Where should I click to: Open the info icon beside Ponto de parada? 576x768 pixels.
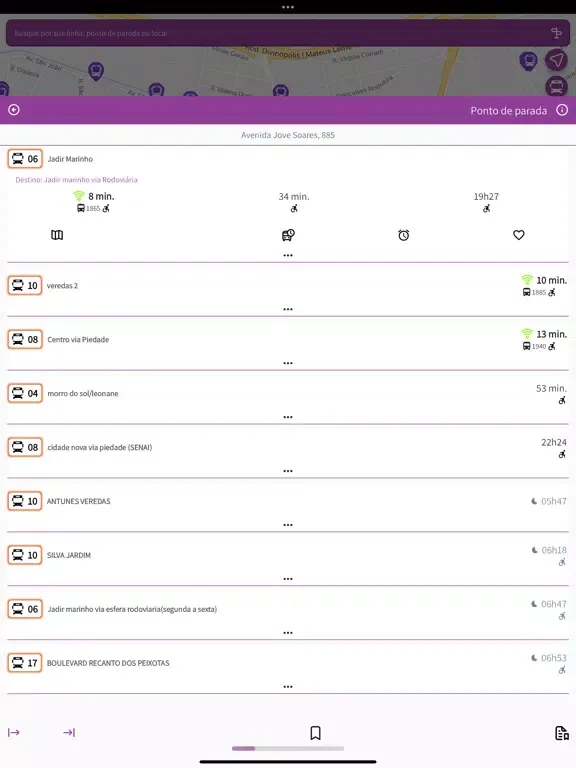pyautogui.click(x=562, y=110)
